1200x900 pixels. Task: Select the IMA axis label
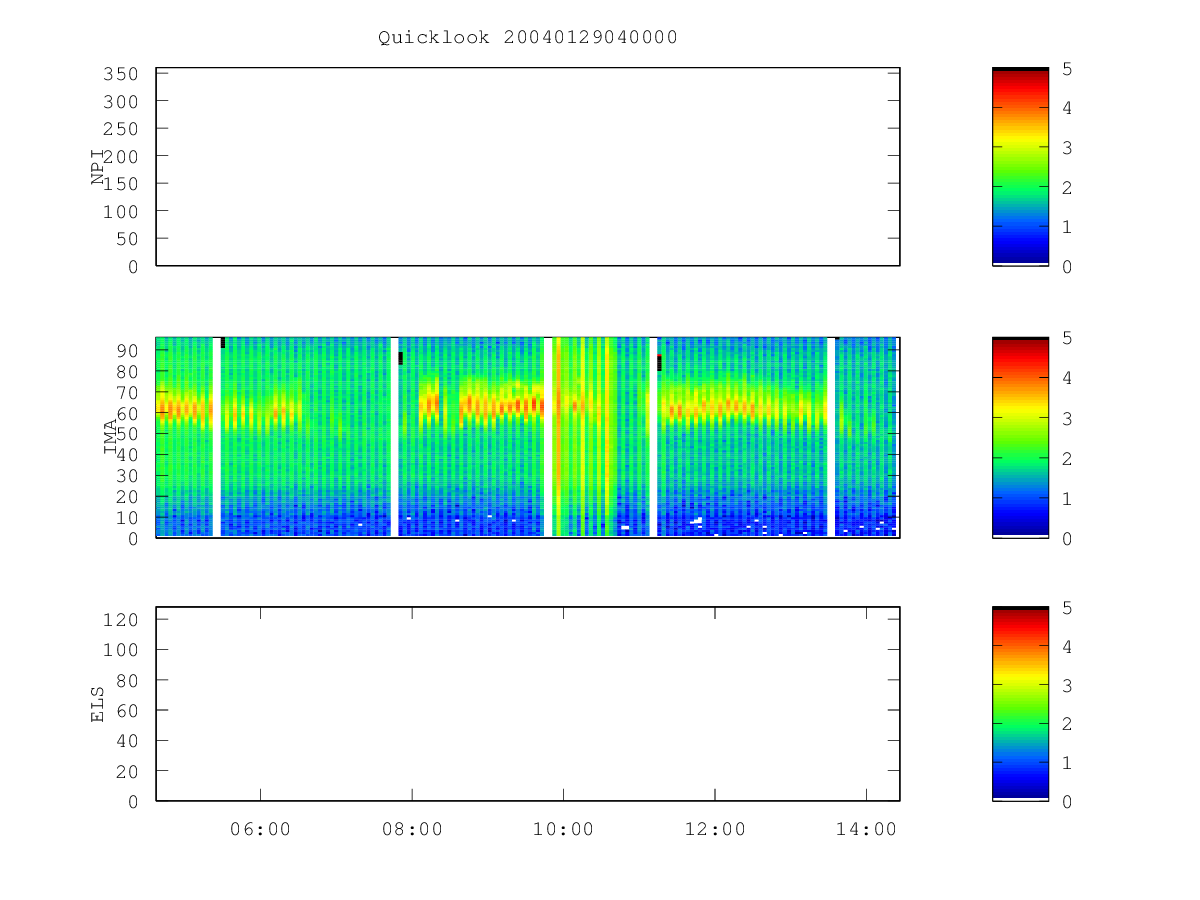click(110, 437)
